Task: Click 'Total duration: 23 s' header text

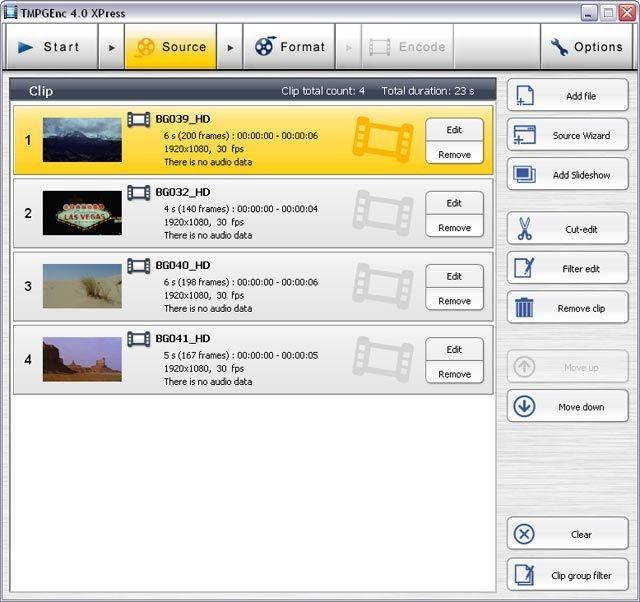Action: [x=428, y=91]
